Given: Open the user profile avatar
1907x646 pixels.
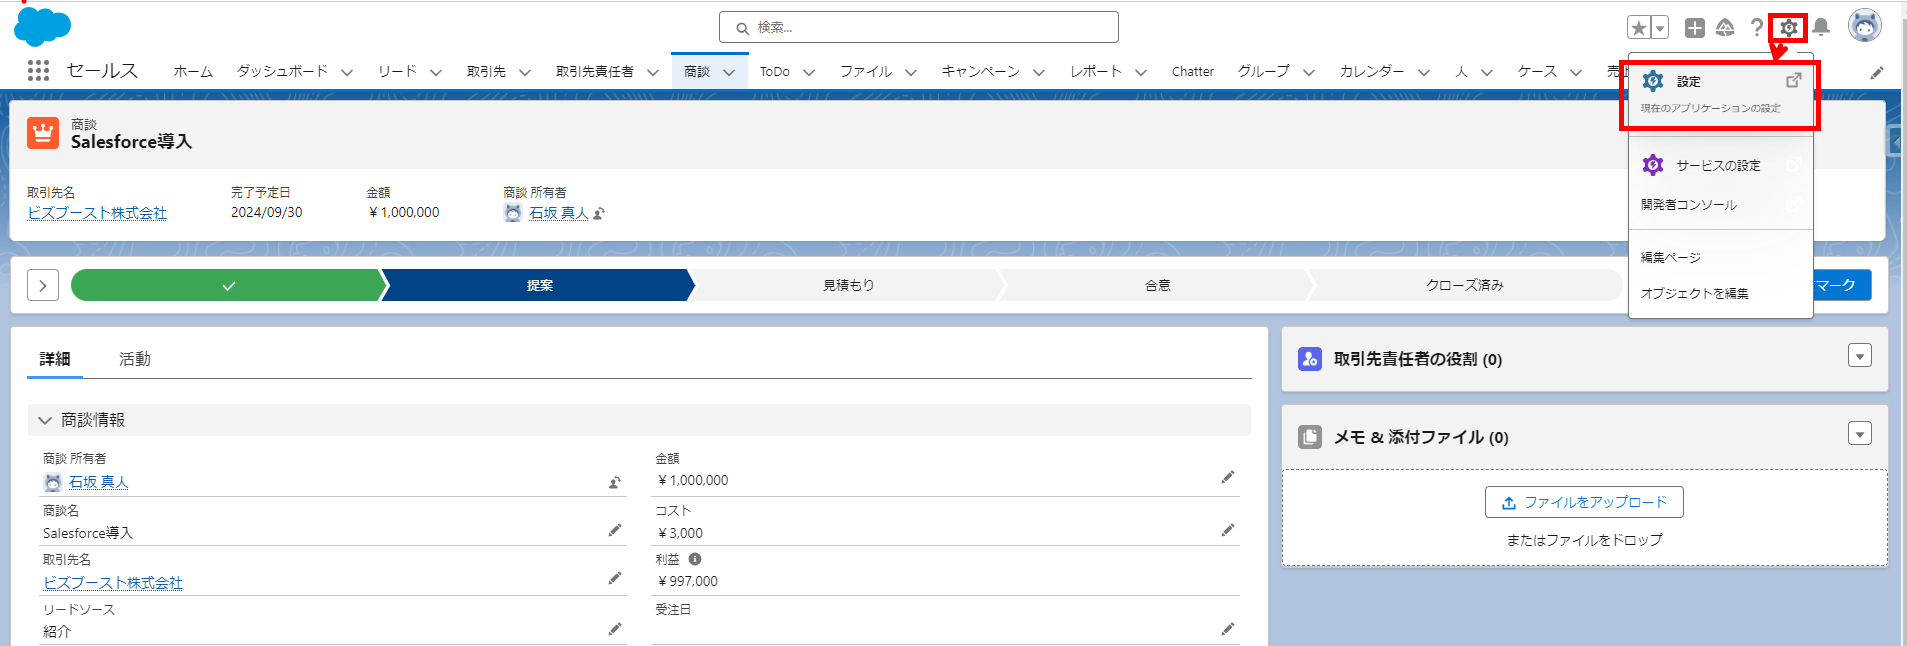Looking at the screenshot, I should tap(1865, 26).
